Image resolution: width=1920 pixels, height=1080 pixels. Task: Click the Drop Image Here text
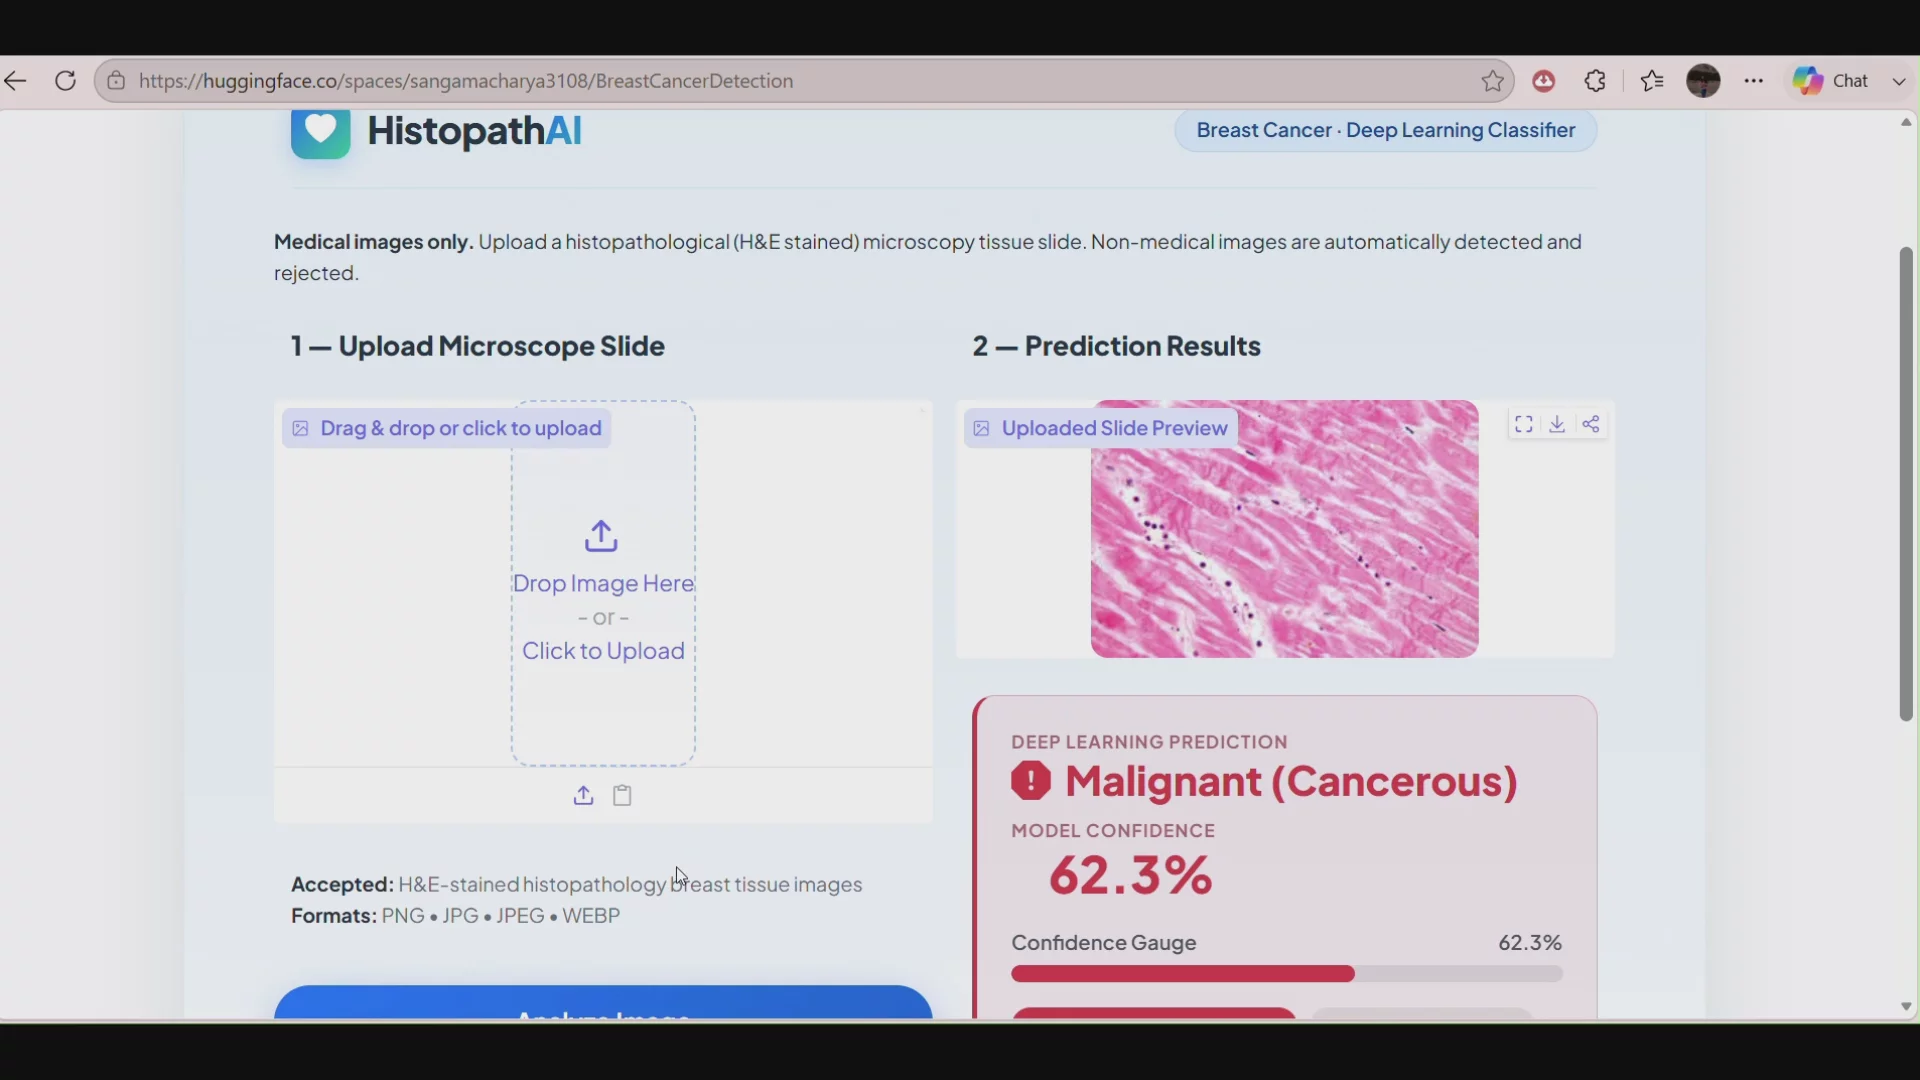point(603,583)
